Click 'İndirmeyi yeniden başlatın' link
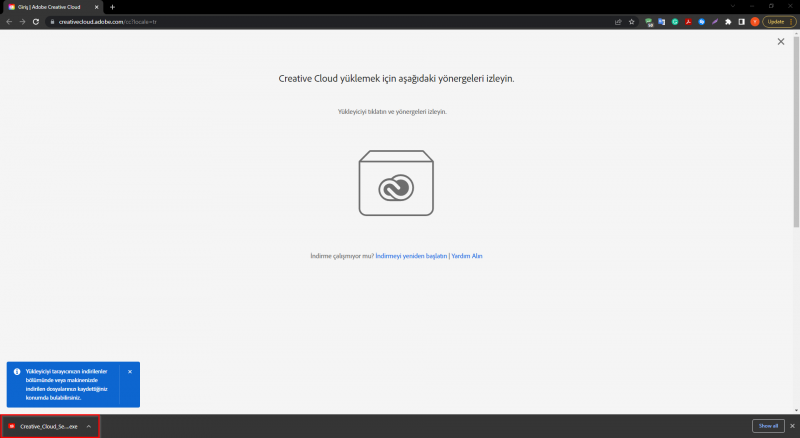The image size is (800, 438). pos(411,256)
